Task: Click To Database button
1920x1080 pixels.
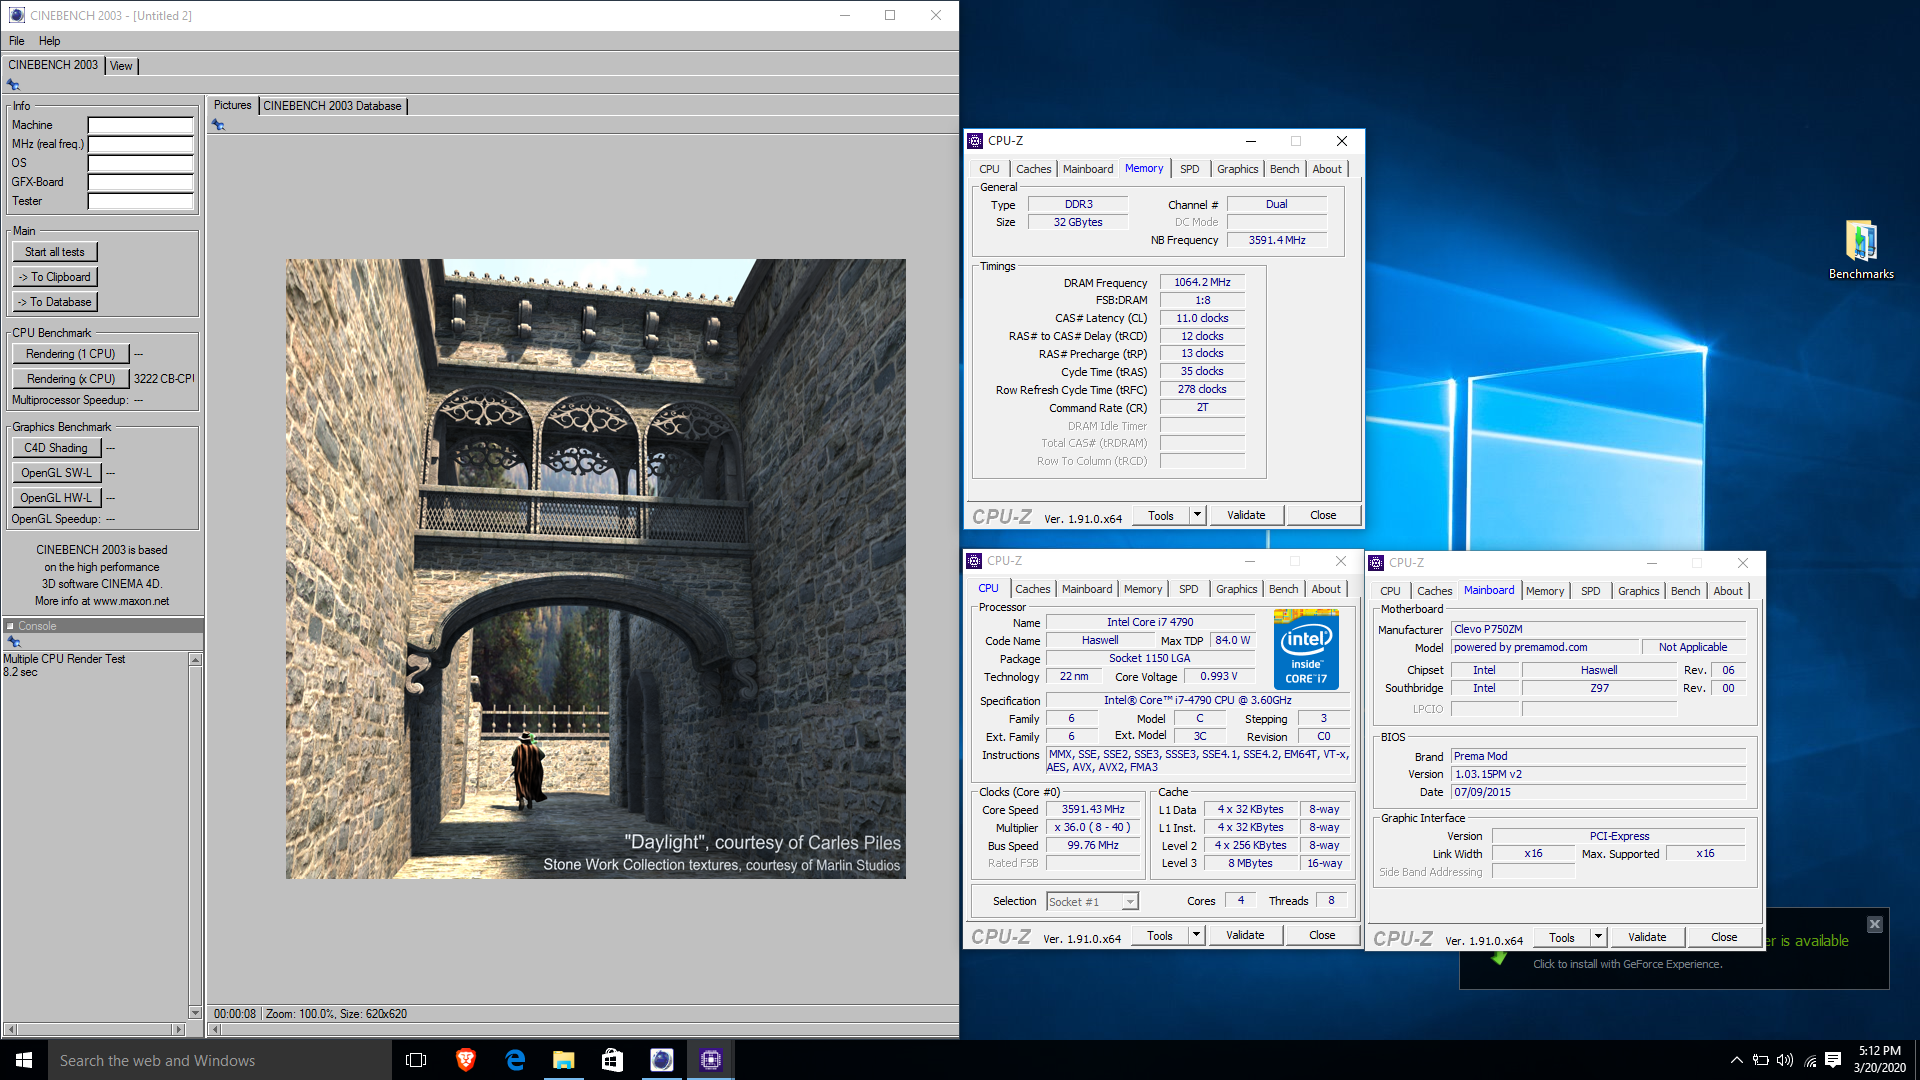Action: click(54, 302)
